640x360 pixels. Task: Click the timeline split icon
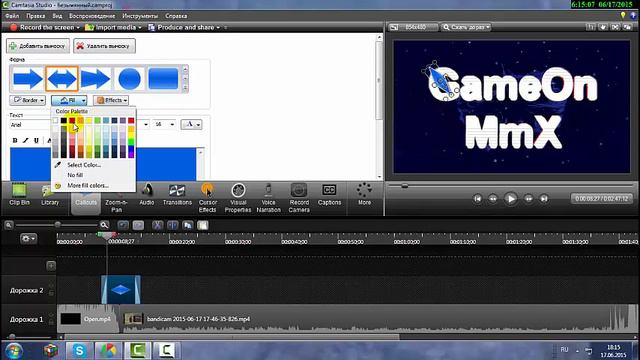[x=173, y=225]
